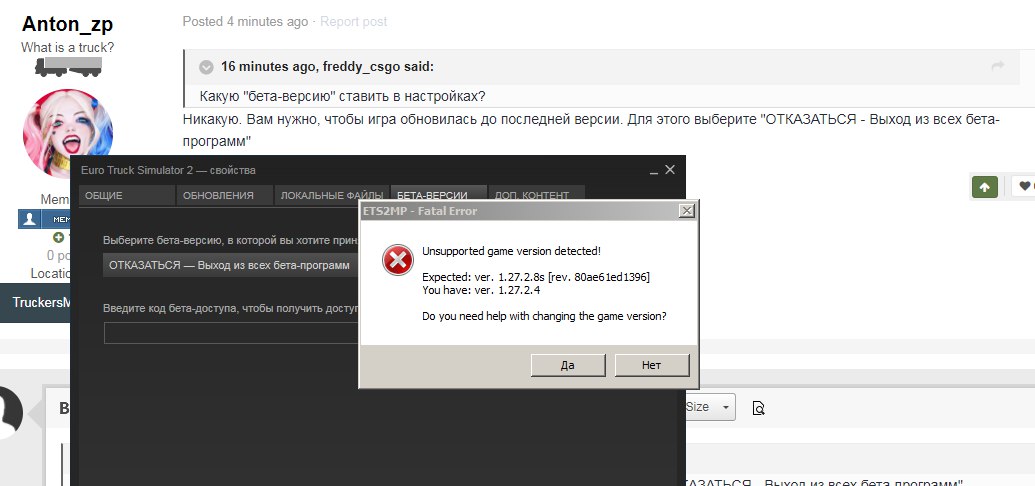Click the Да button
The height and width of the screenshot is (486, 1035).
click(x=568, y=365)
